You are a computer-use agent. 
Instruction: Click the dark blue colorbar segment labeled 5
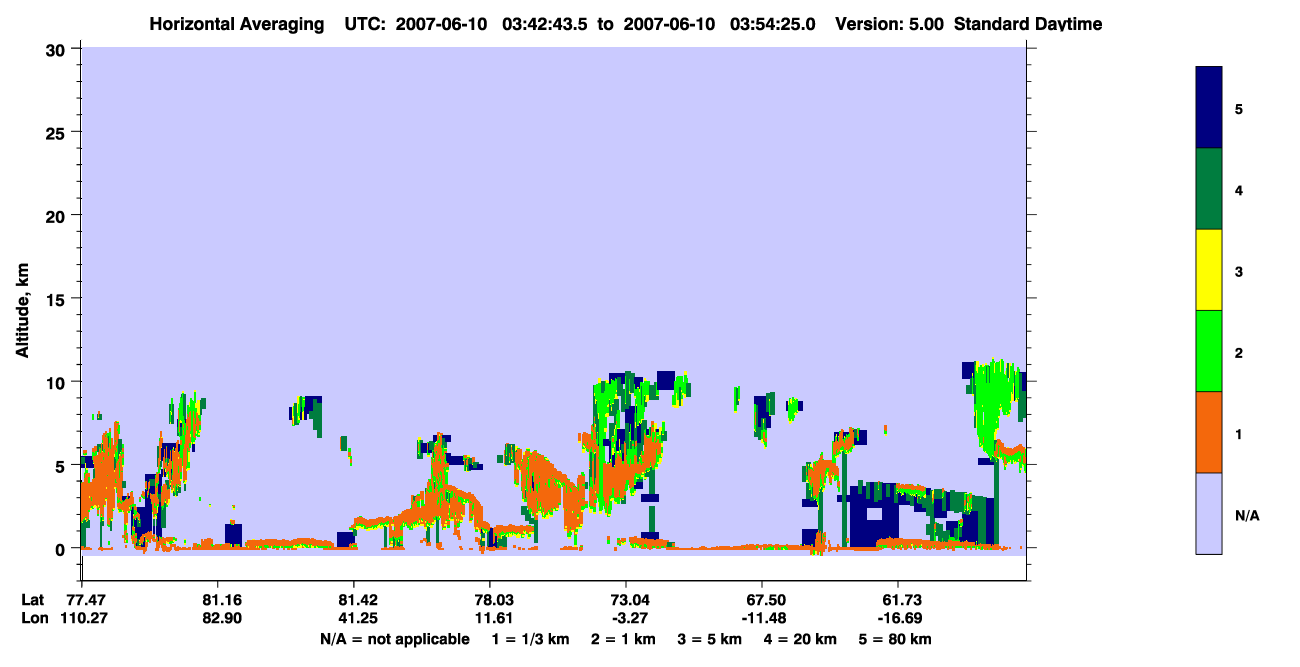coord(1209,108)
